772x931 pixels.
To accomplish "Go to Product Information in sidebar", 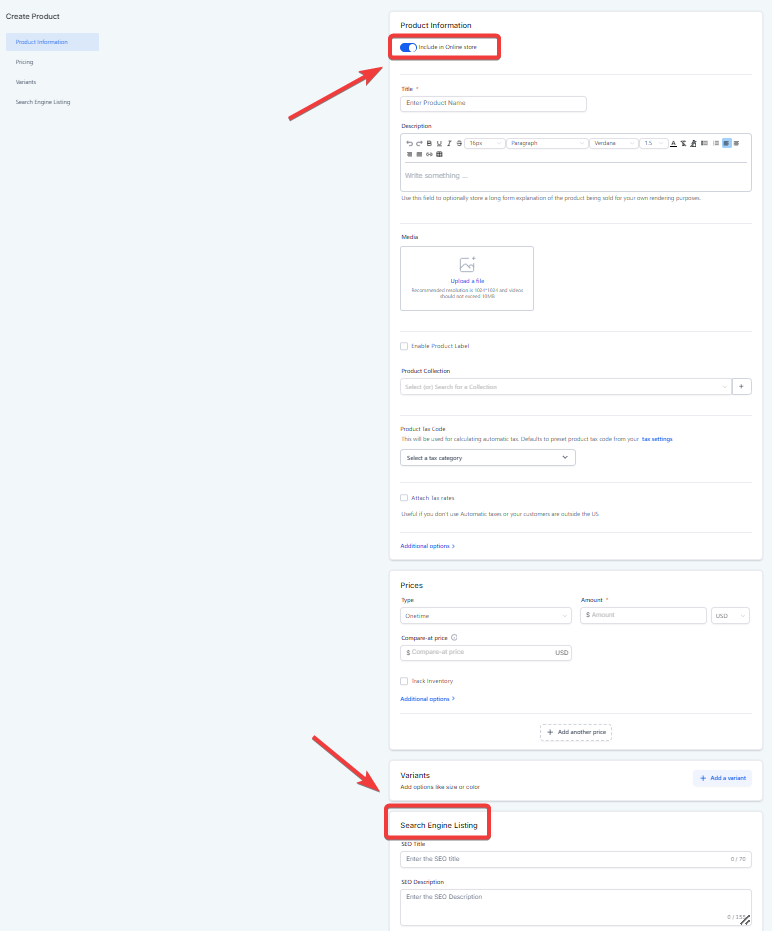I will click(x=52, y=42).
